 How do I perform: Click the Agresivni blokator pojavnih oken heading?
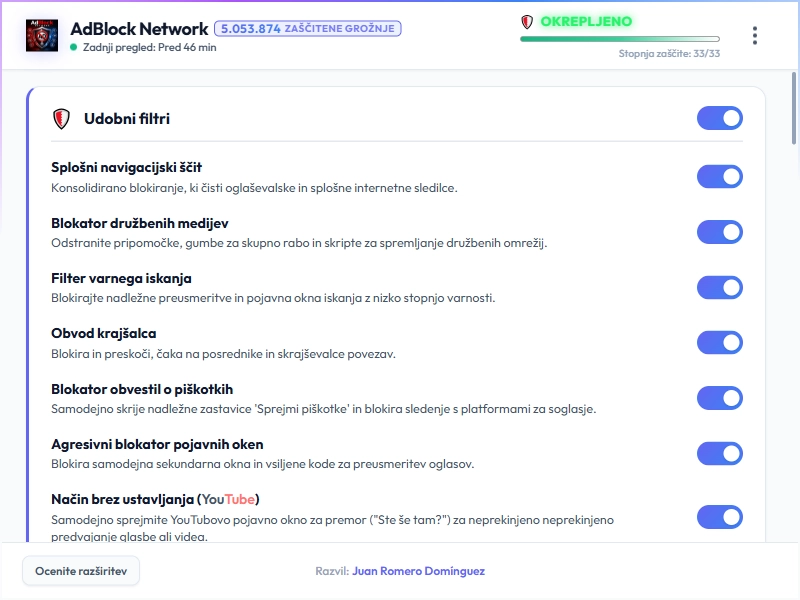tap(157, 444)
